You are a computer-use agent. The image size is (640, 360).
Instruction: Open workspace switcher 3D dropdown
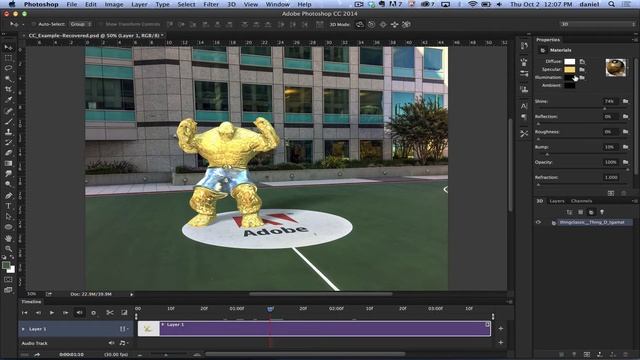tap(598, 24)
